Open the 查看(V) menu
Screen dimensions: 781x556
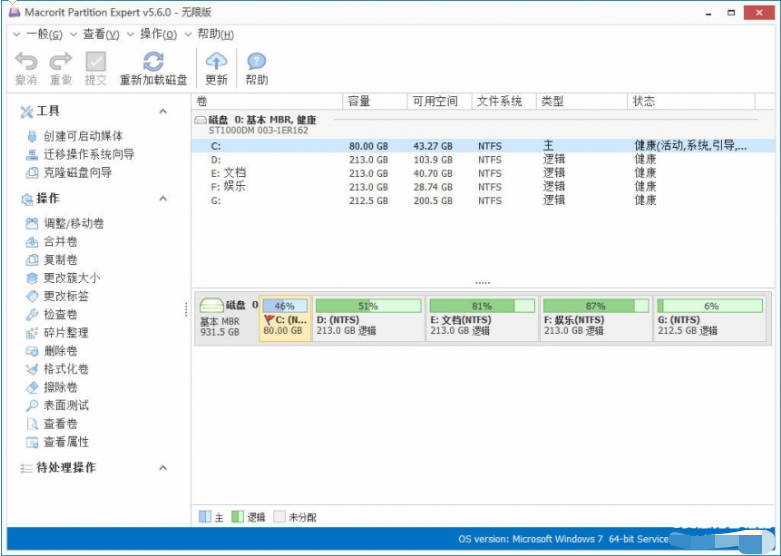click(x=101, y=35)
